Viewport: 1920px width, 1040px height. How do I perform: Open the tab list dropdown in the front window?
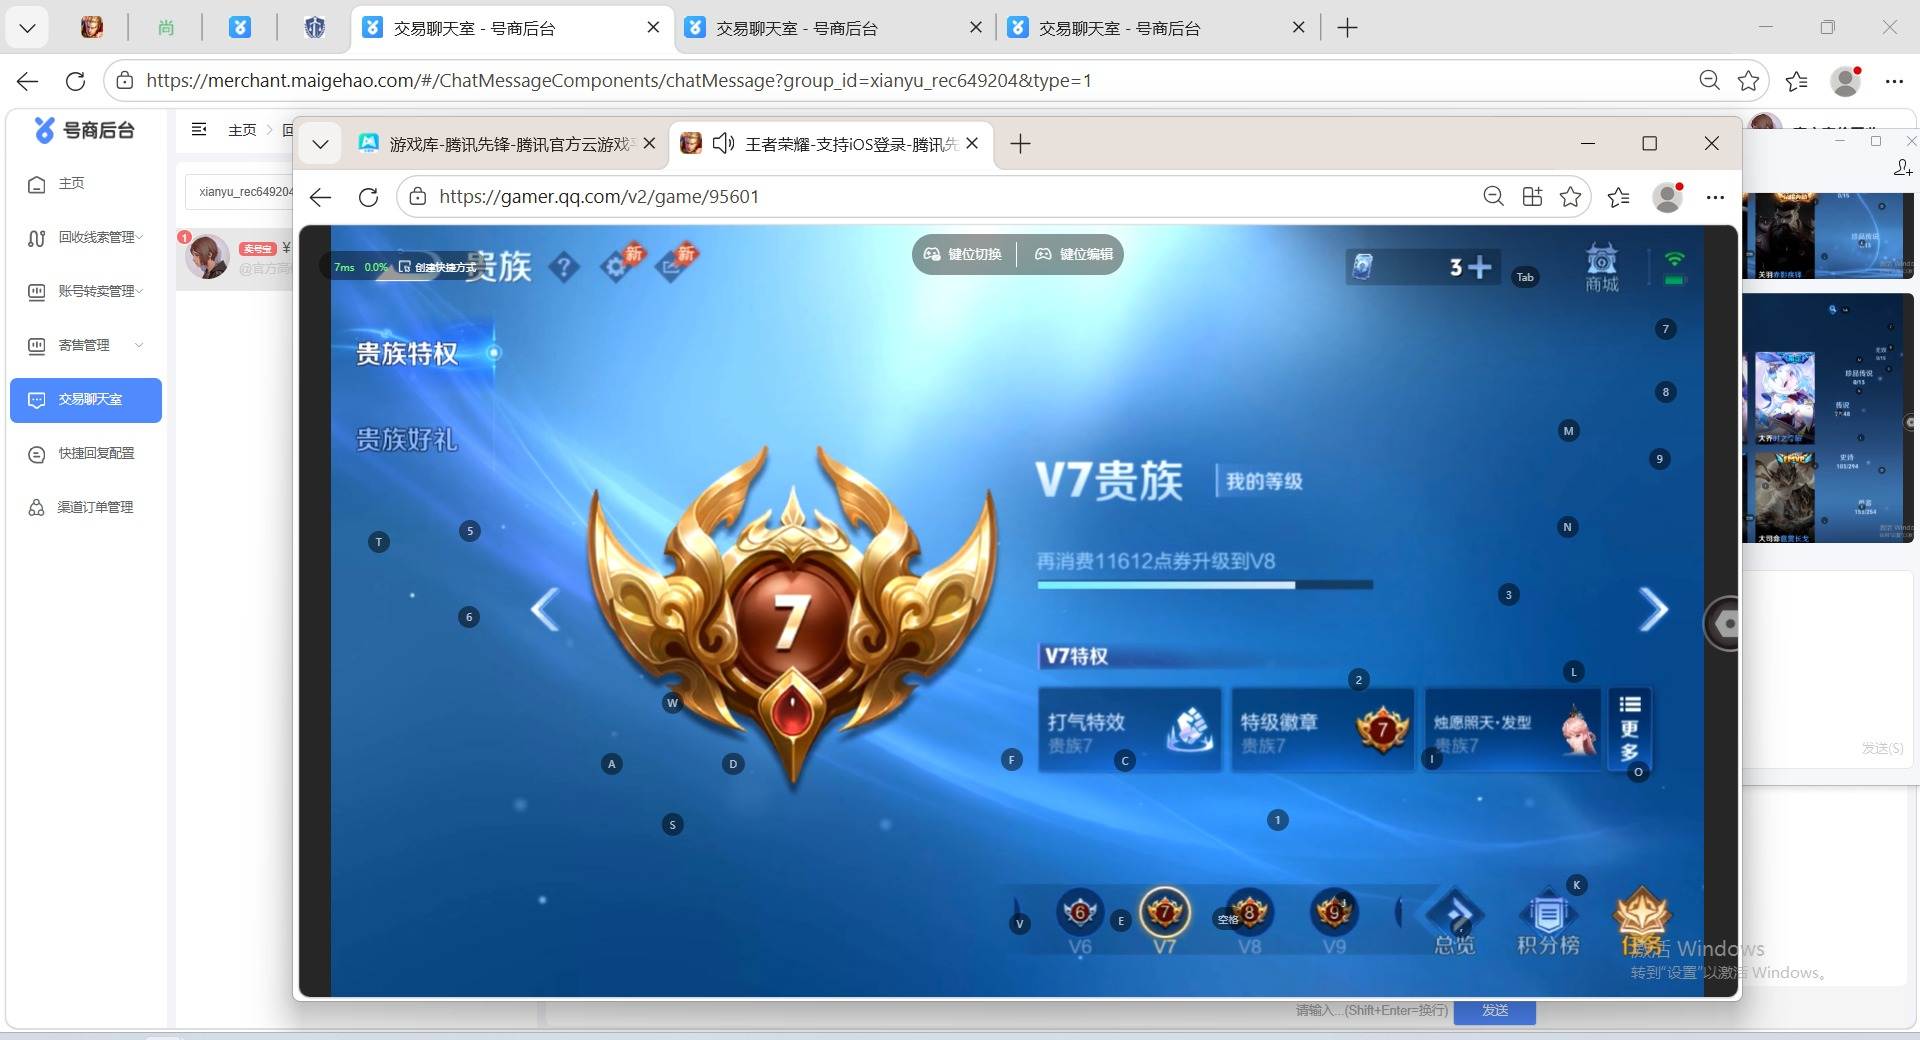320,144
